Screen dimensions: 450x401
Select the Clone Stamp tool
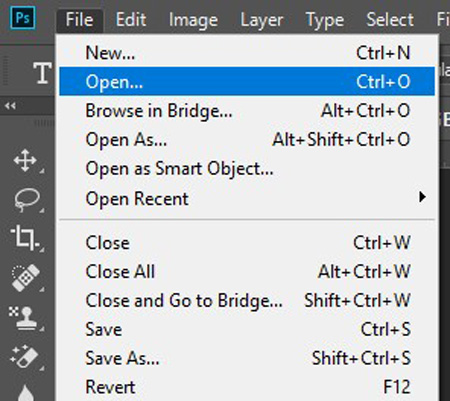[x=24, y=318]
